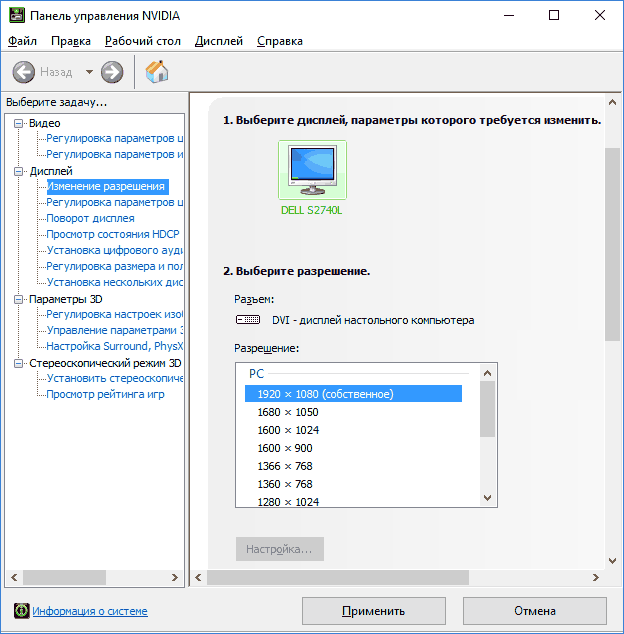624x634 pixels.
Task: Select Изменение разрешения in the tree
Action: (x=107, y=186)
